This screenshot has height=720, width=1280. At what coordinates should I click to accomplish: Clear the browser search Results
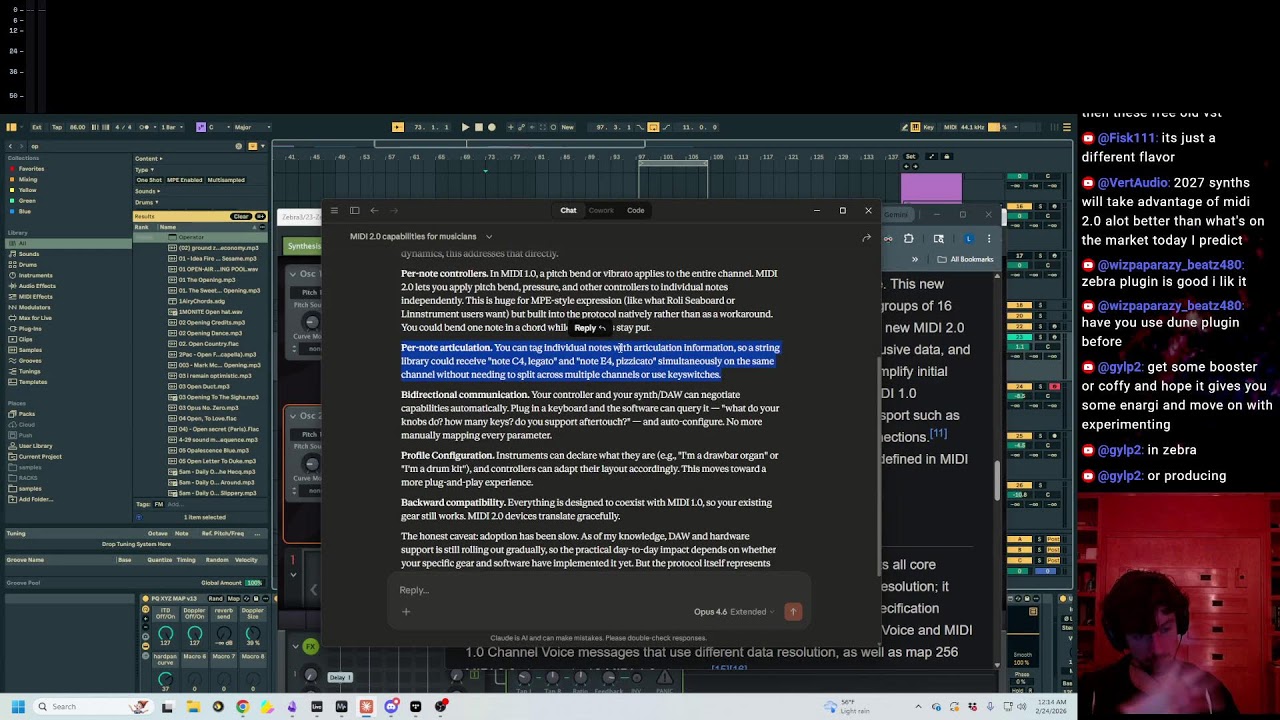pyautogui.click(x=240, y=217)
